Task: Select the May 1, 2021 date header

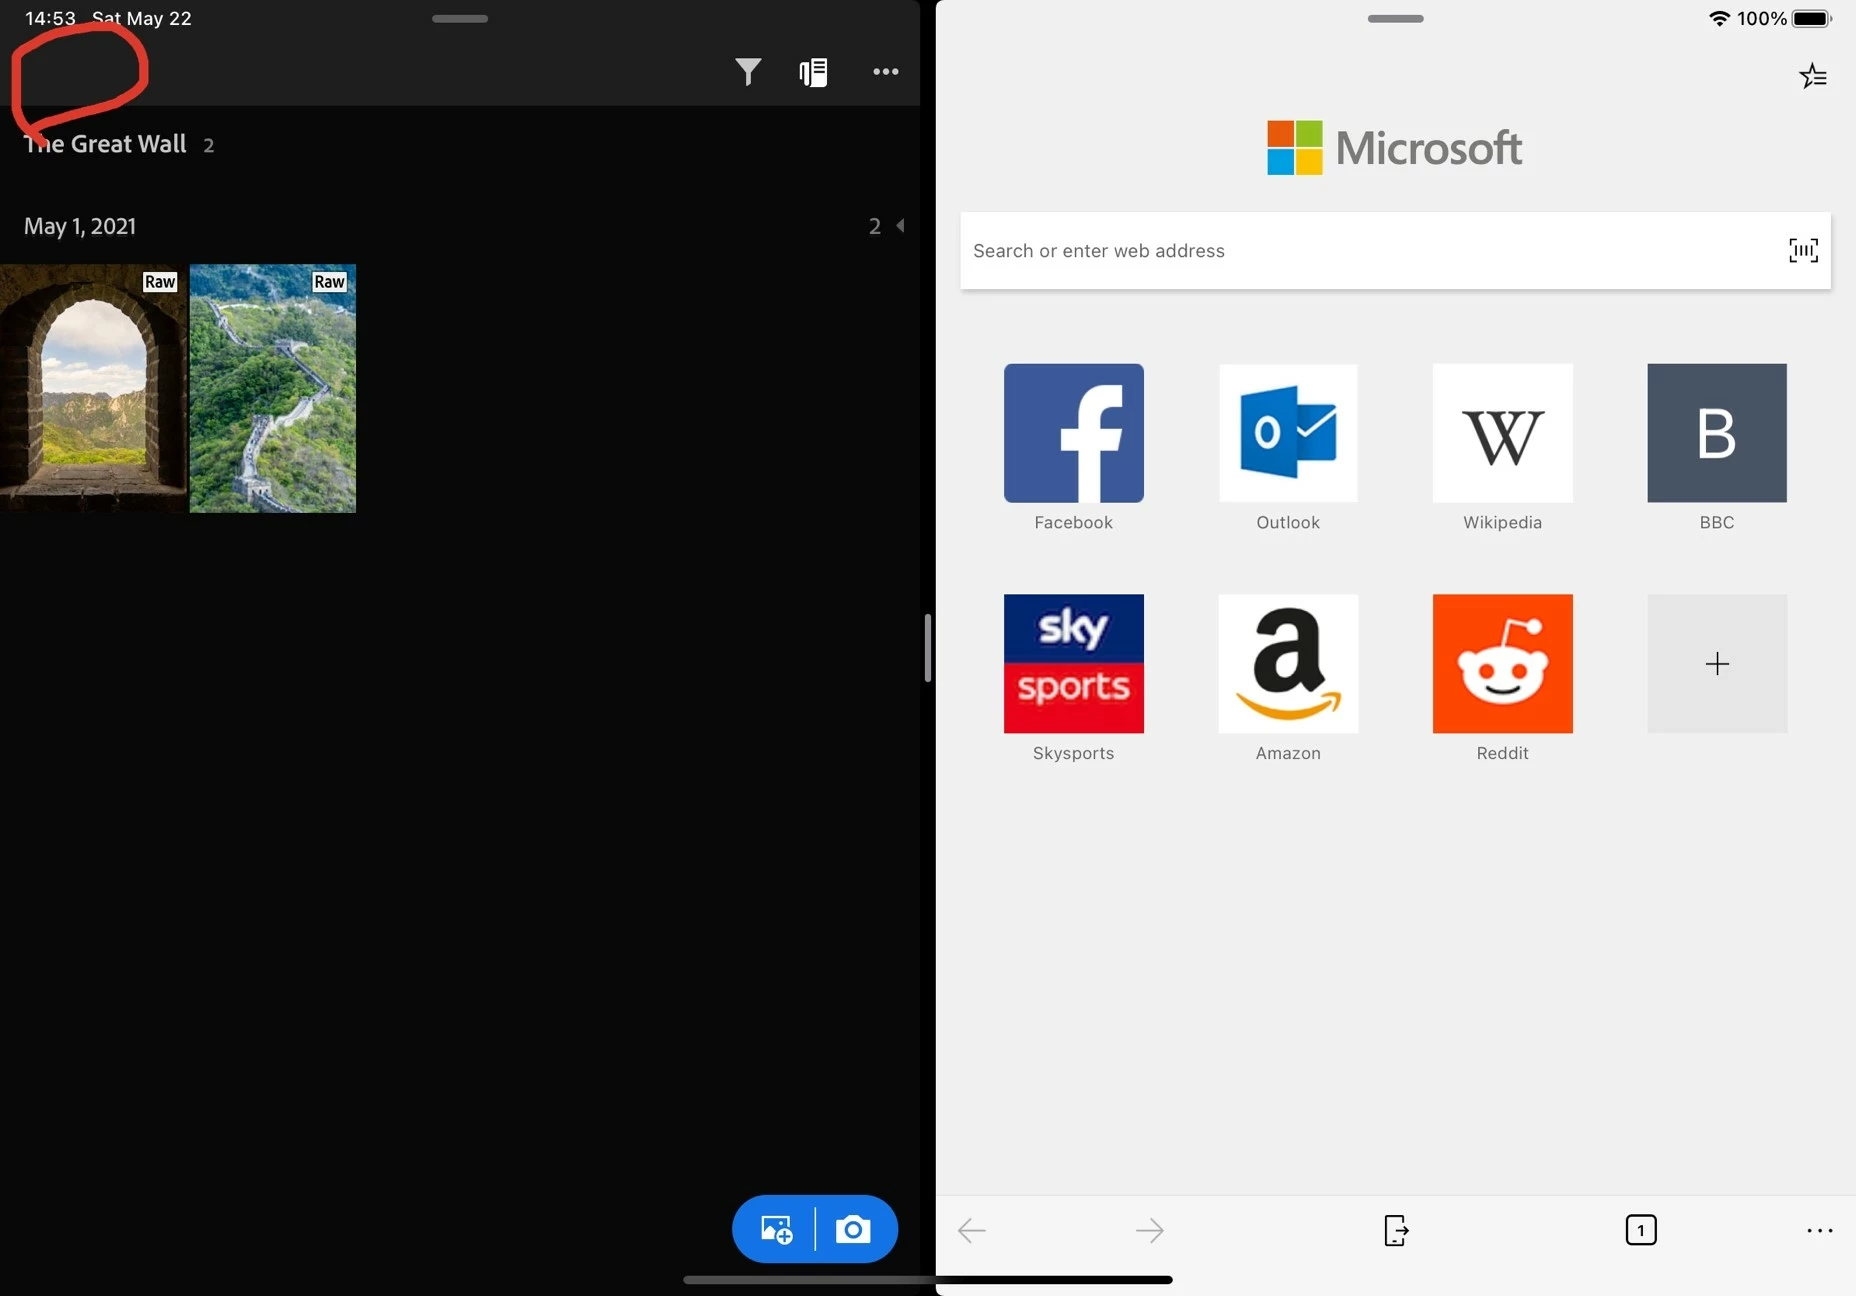Action: 80,226
